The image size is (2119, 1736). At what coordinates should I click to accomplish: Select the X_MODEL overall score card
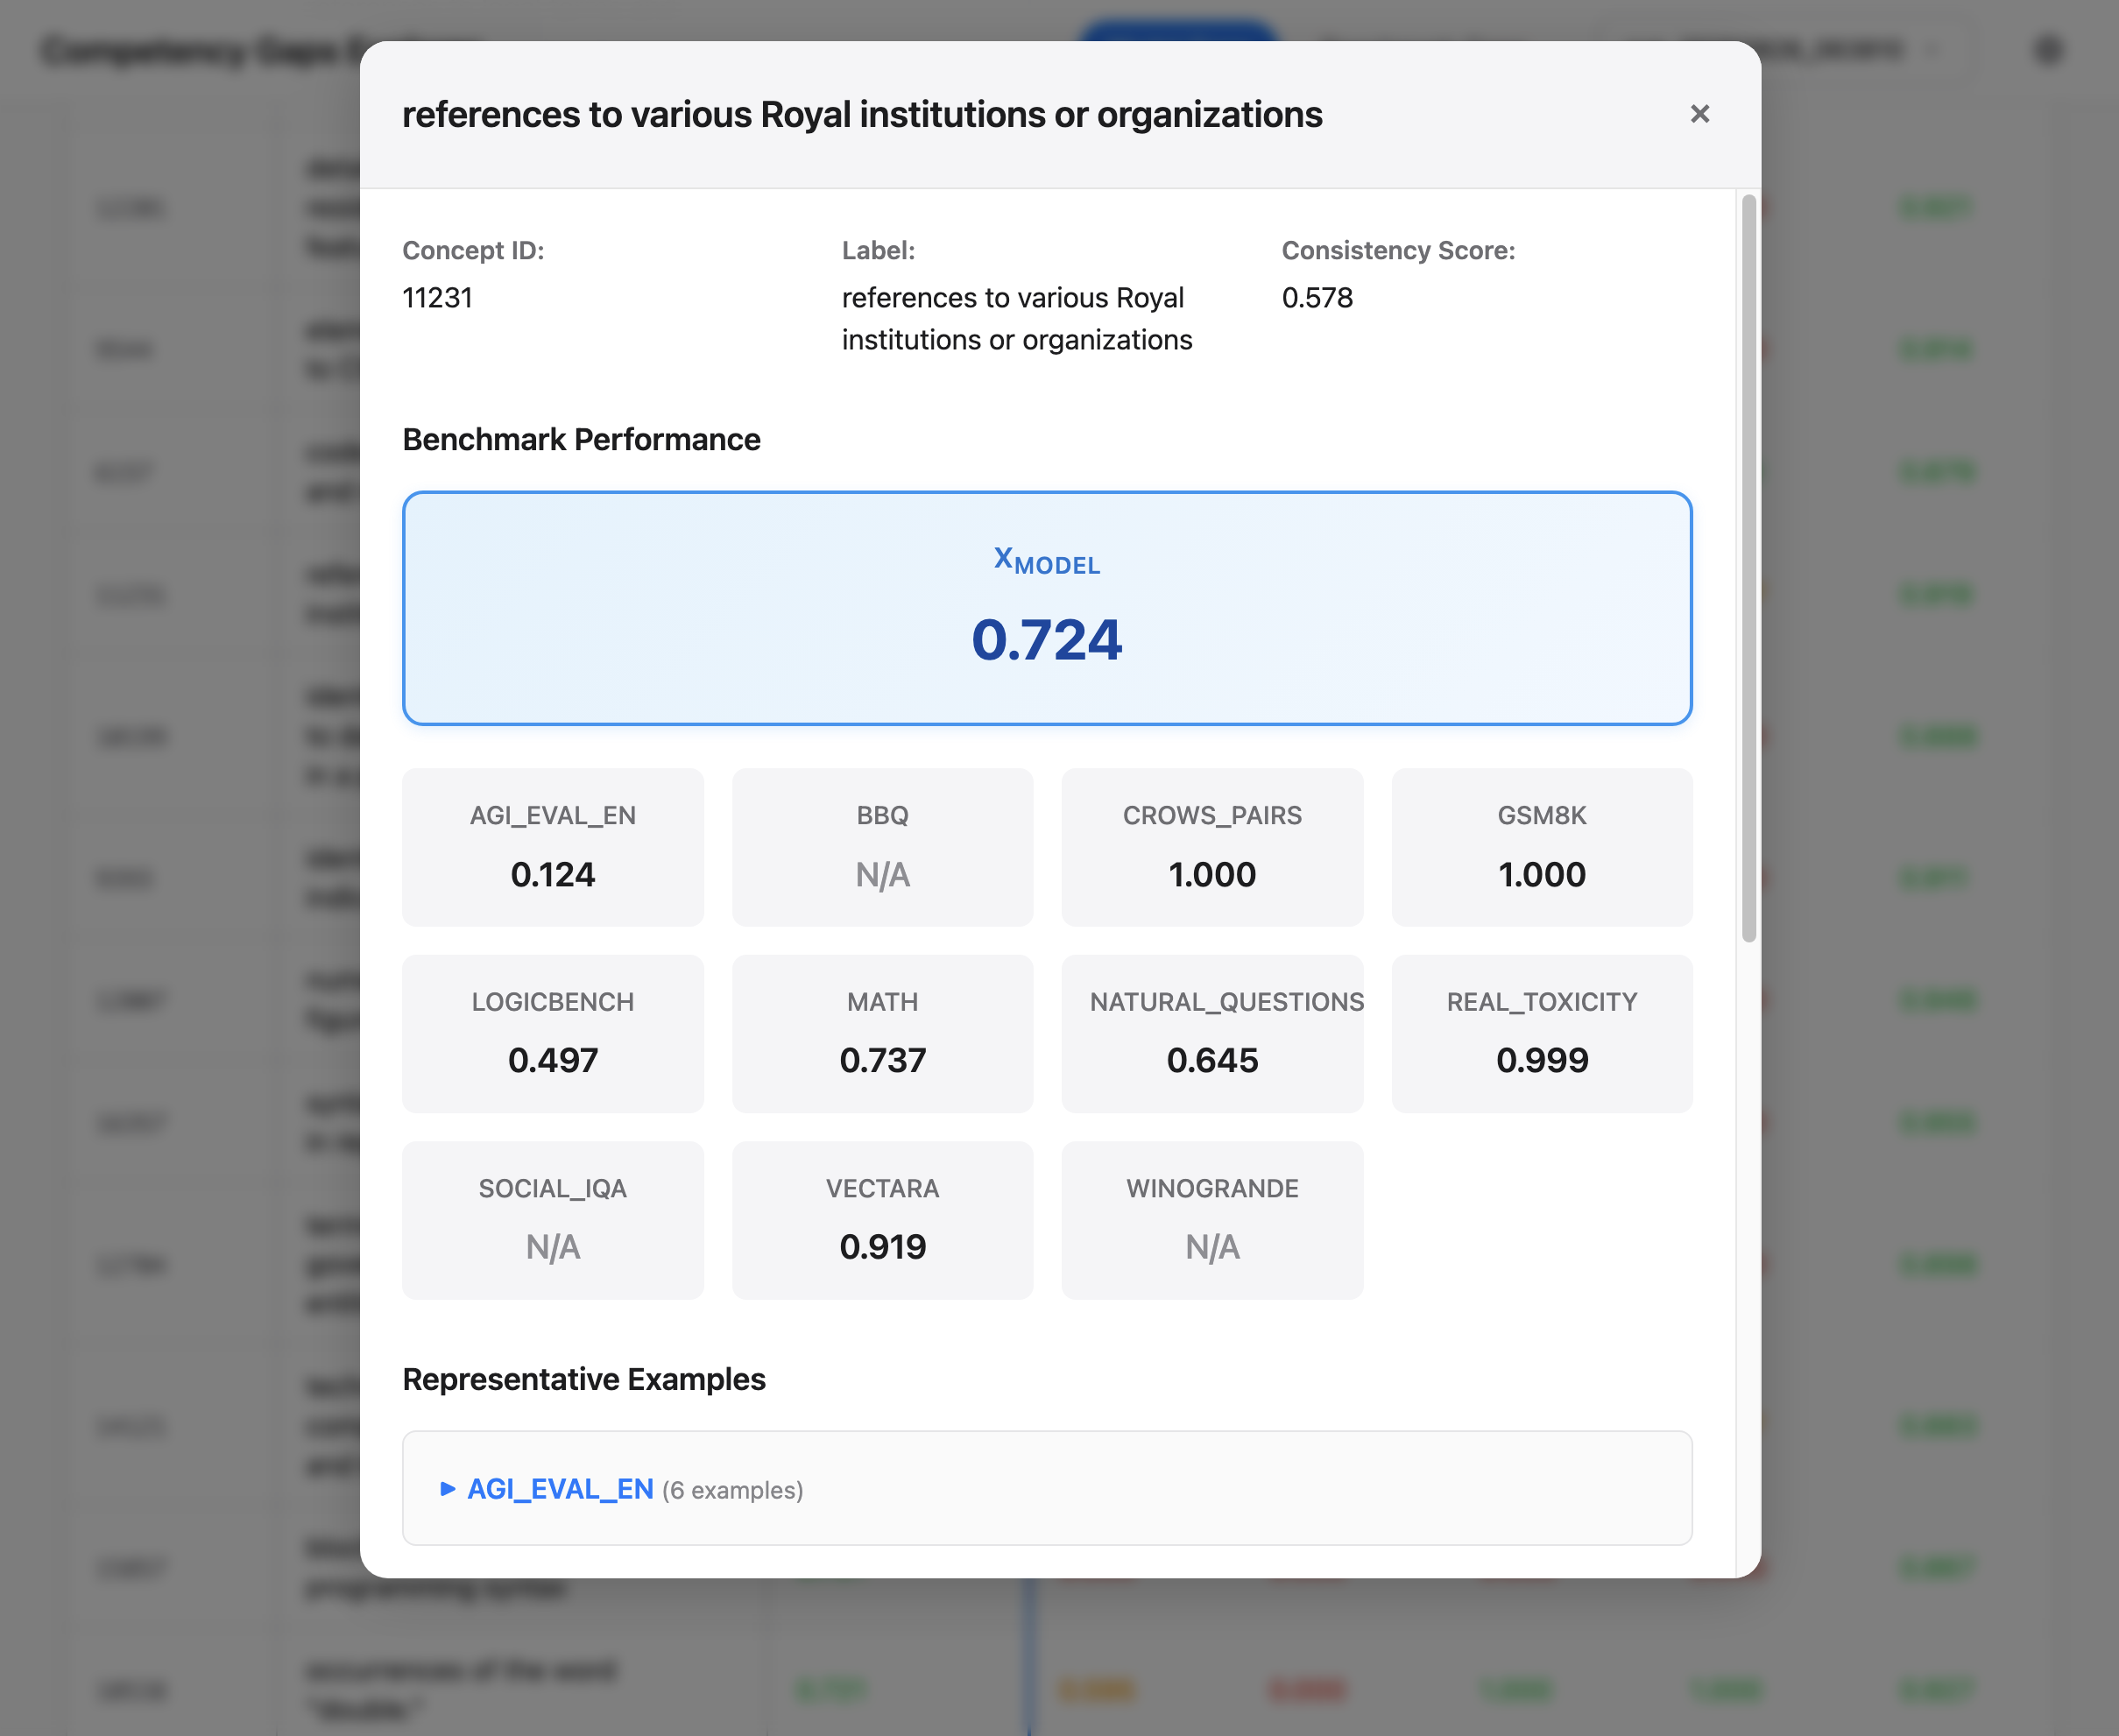pos(1046,607)
